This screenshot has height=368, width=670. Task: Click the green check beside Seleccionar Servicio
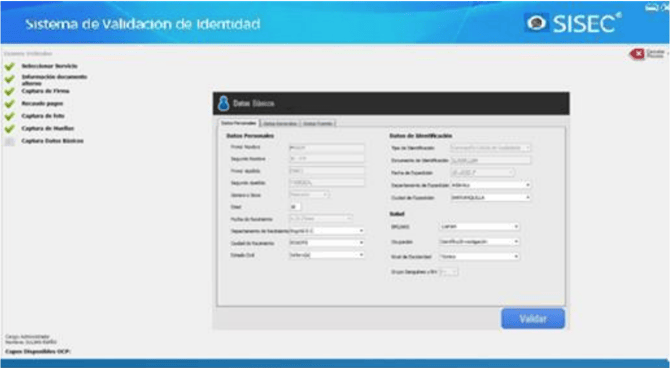tap(9, 67)
